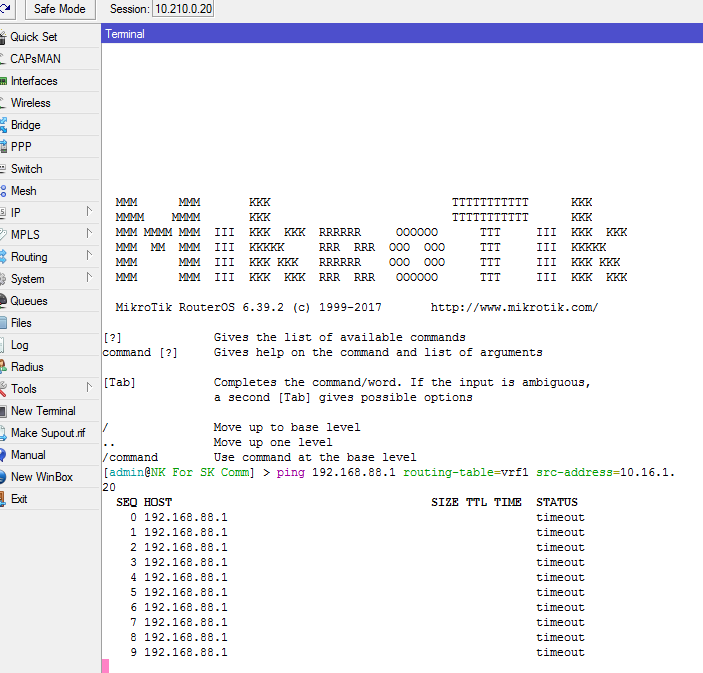Click the Queues icon
703x673 pixels.
[3, 300]
